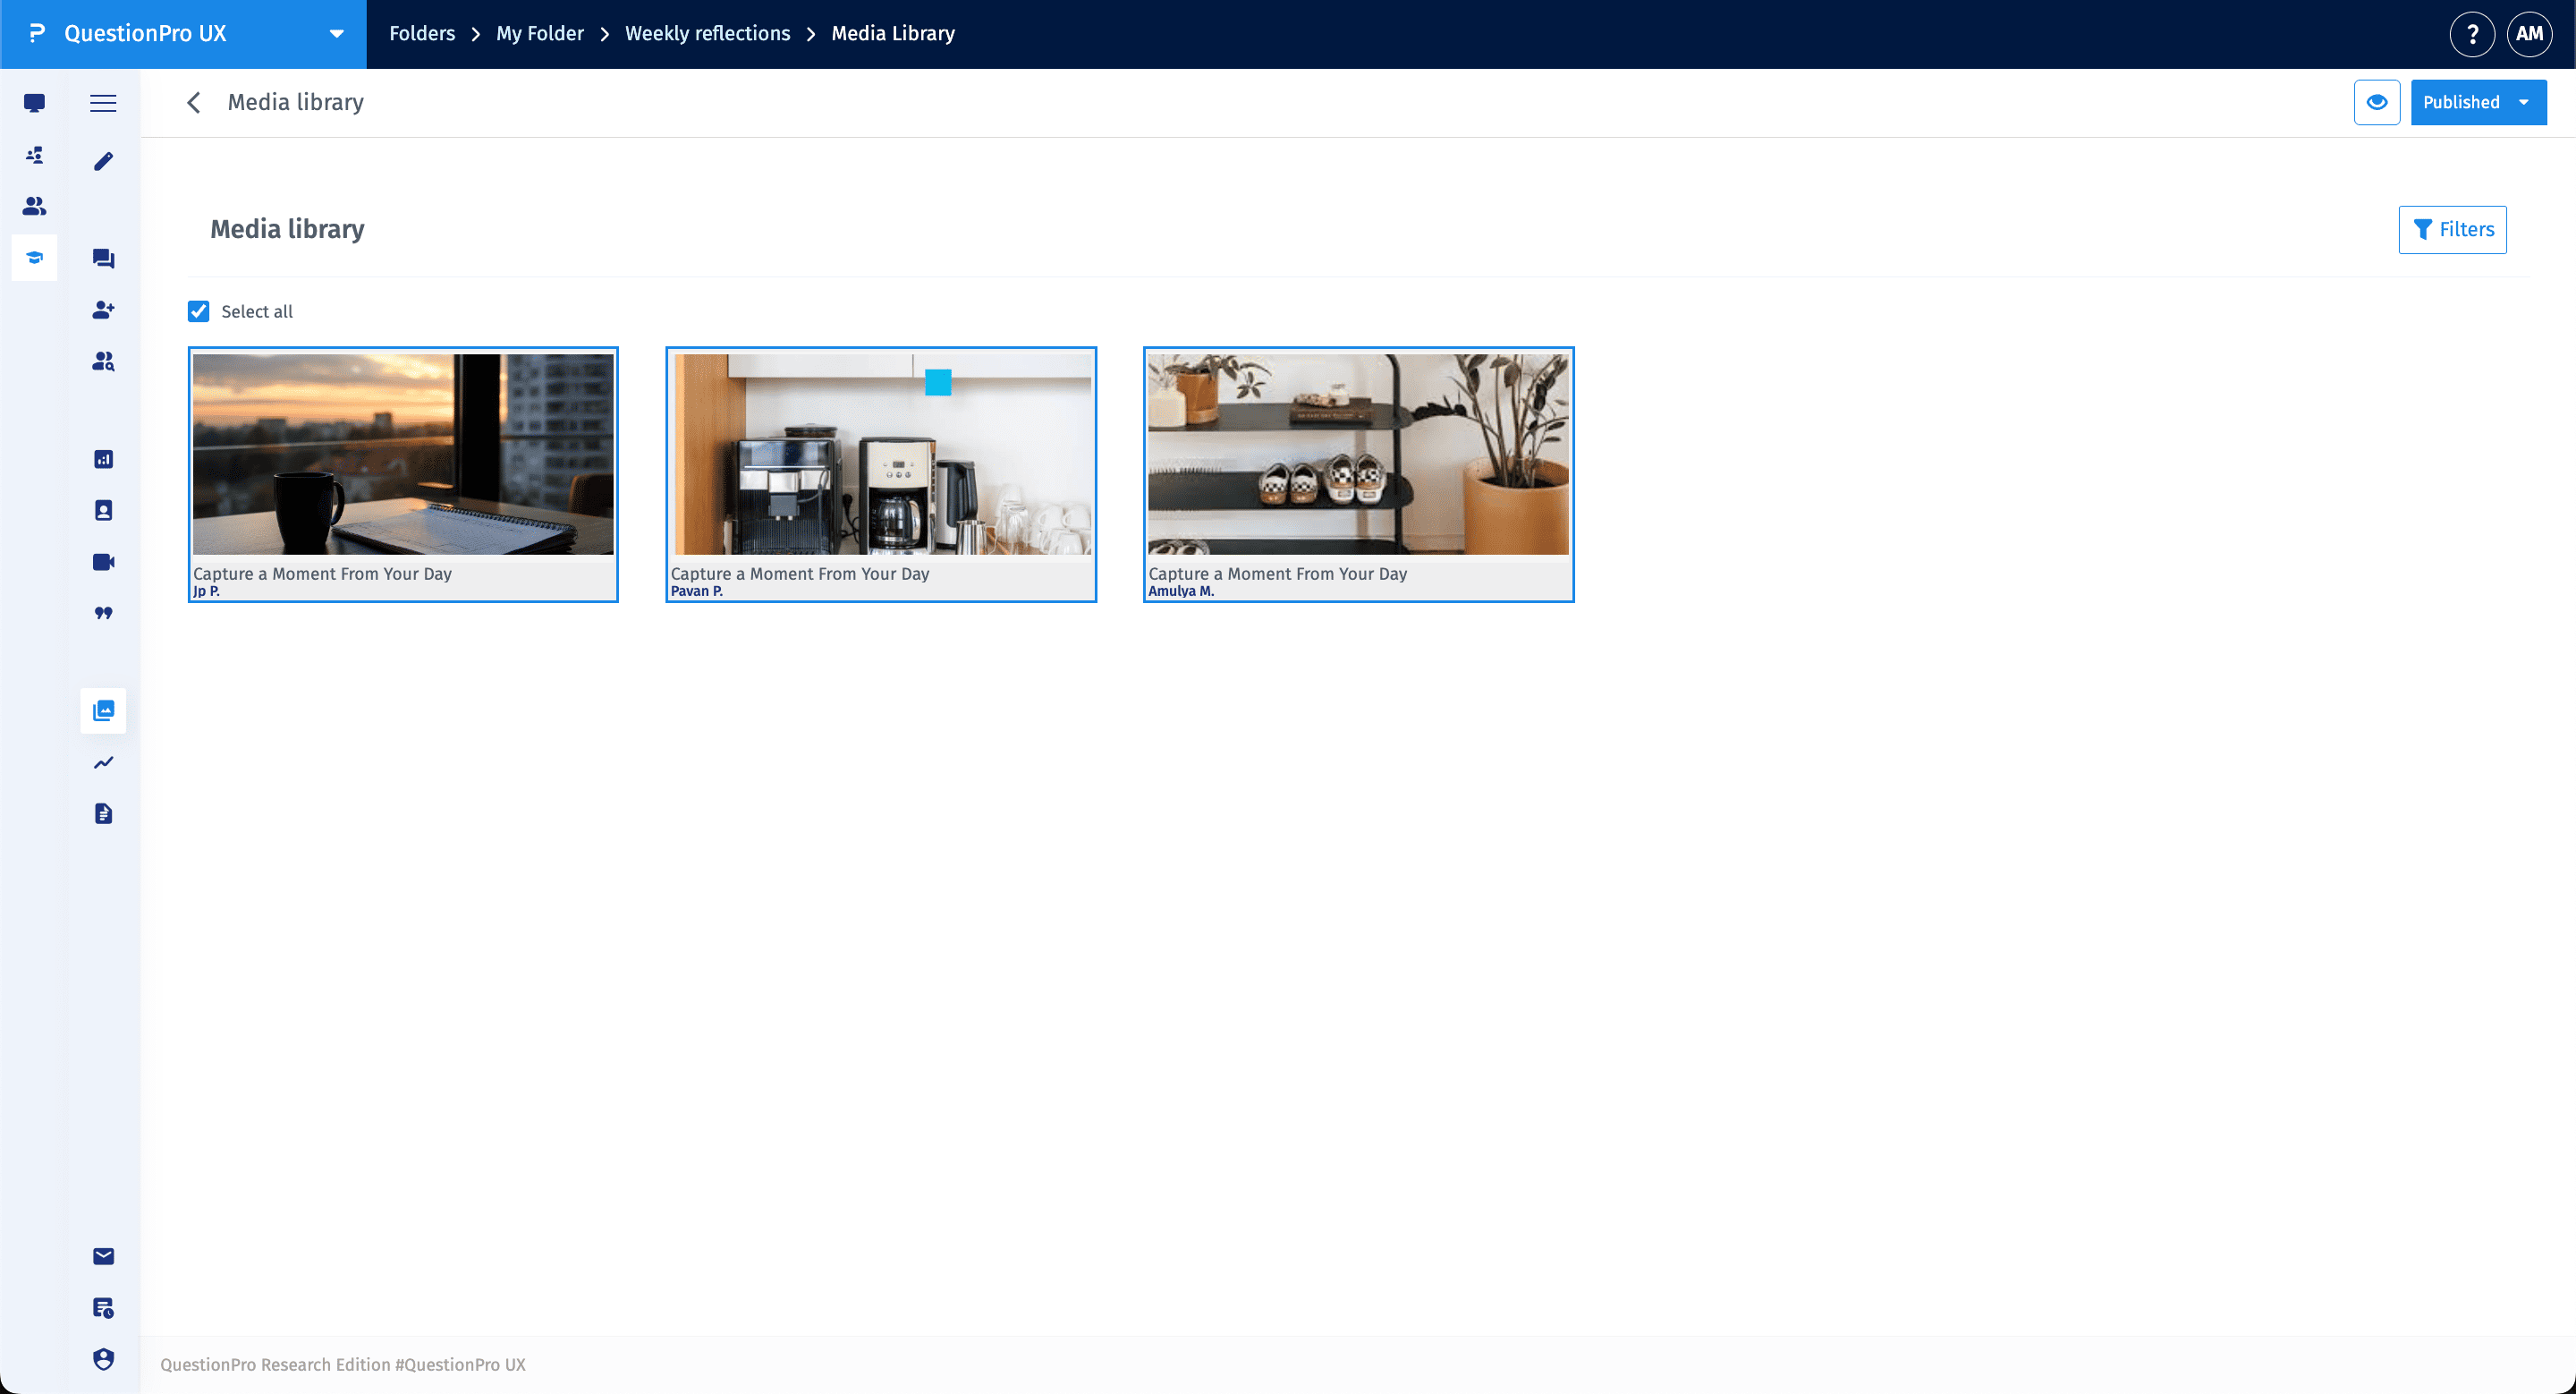The image size is (2576, 1394).
Task: Open the email notifications icon near bottom
Action: pyautogui.click(x=103, y=1256)
